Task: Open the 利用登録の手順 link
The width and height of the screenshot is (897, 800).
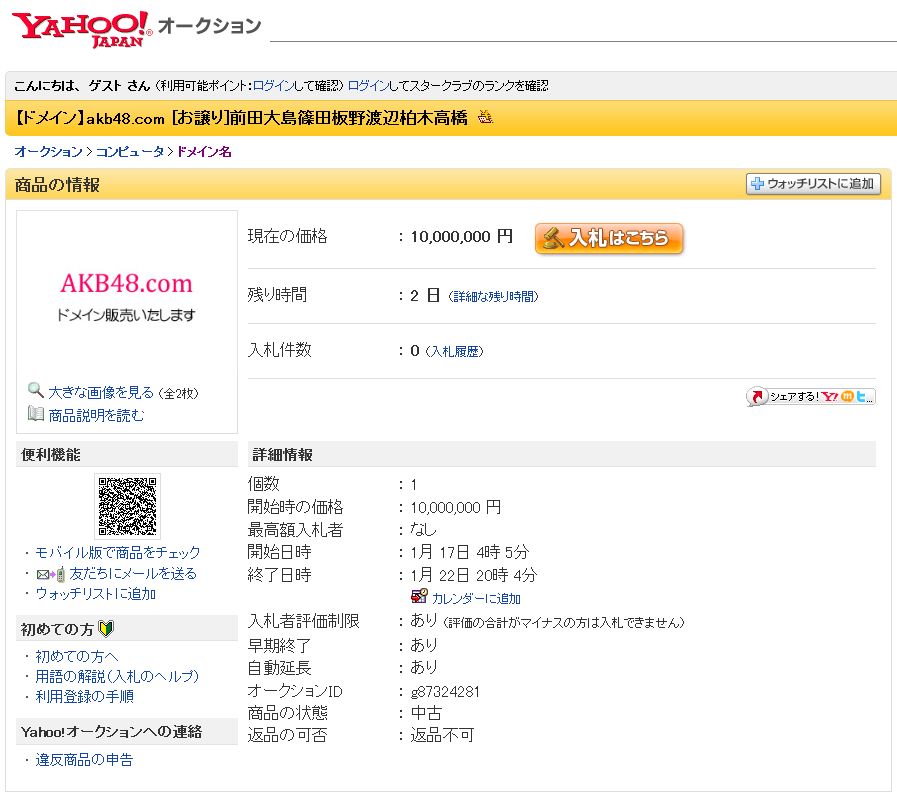Action: click(x=85, y=696)
